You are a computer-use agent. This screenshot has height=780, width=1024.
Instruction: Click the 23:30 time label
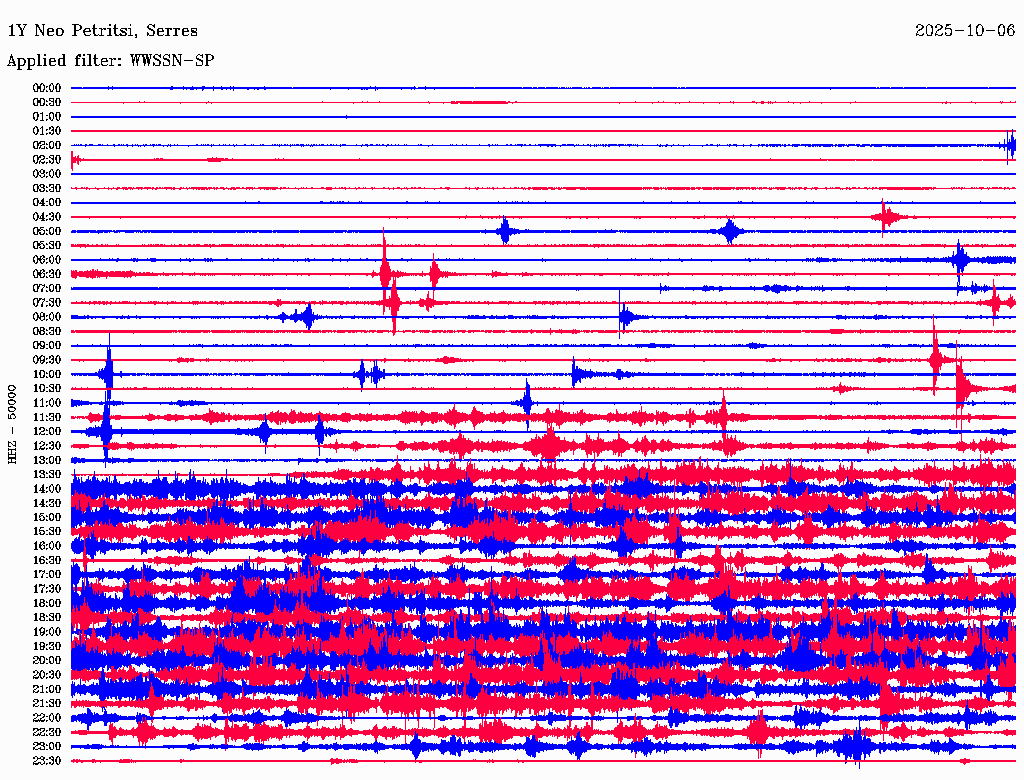pos(46,761)
